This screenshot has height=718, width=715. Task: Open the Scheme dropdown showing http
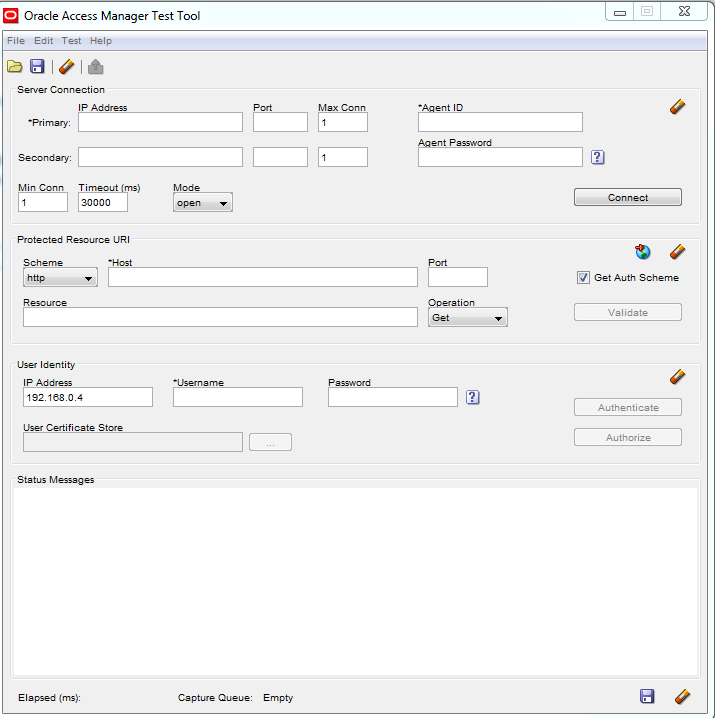(x=60, y=277)
